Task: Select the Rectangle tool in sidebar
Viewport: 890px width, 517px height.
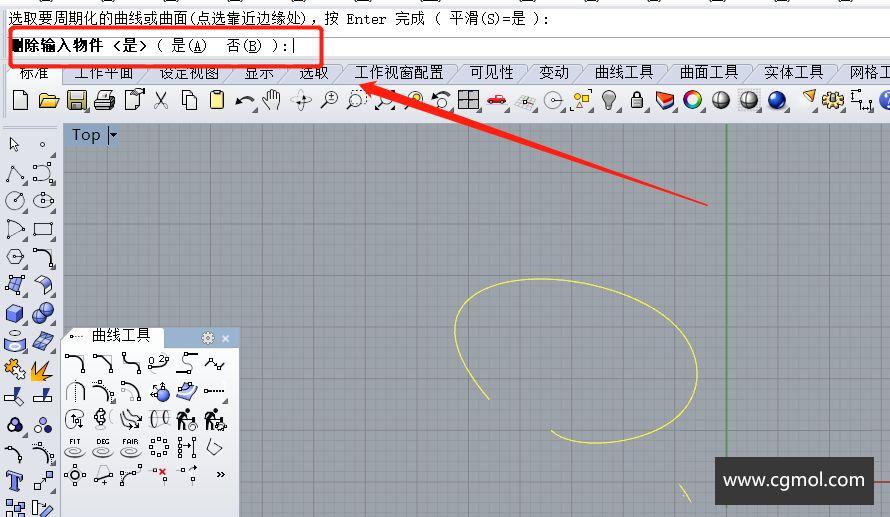Action: 43,229
